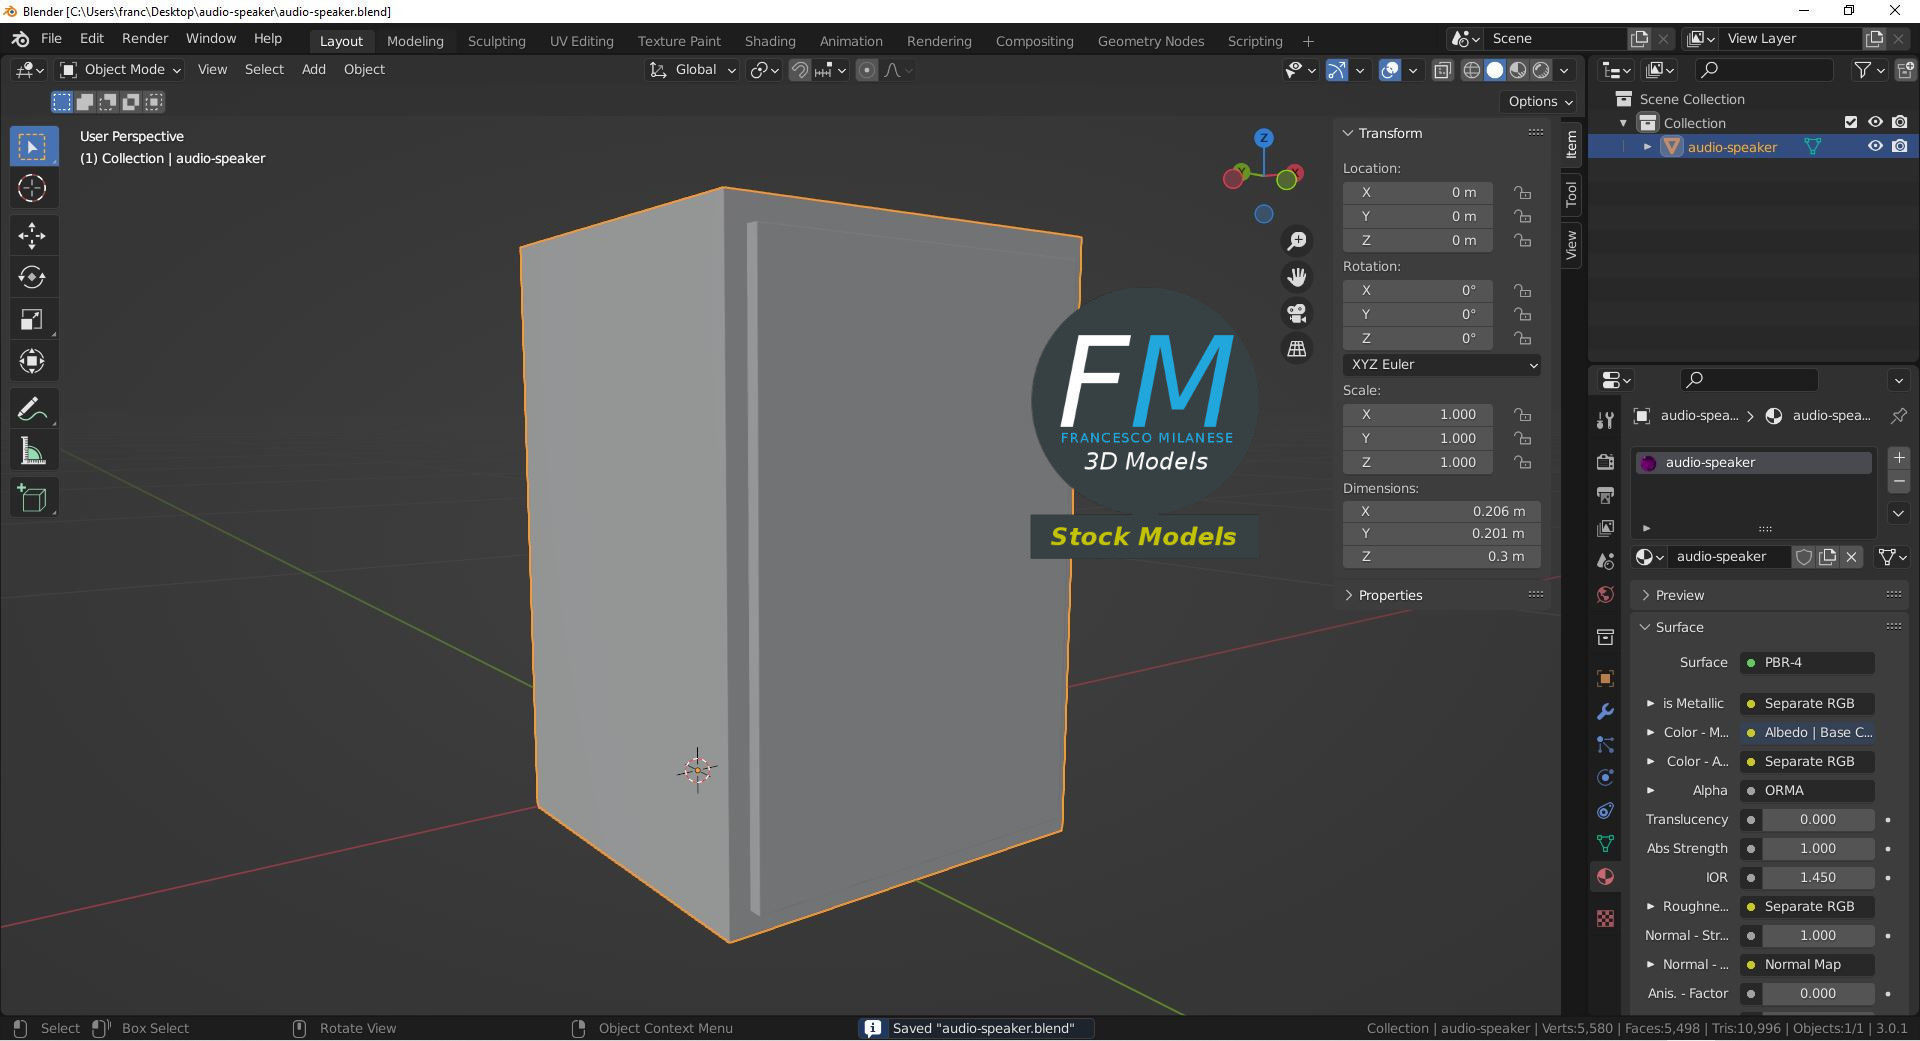This screenshot has width=1920, height=1041.
Task: Toggle X-ray display
Action: 1442,70
